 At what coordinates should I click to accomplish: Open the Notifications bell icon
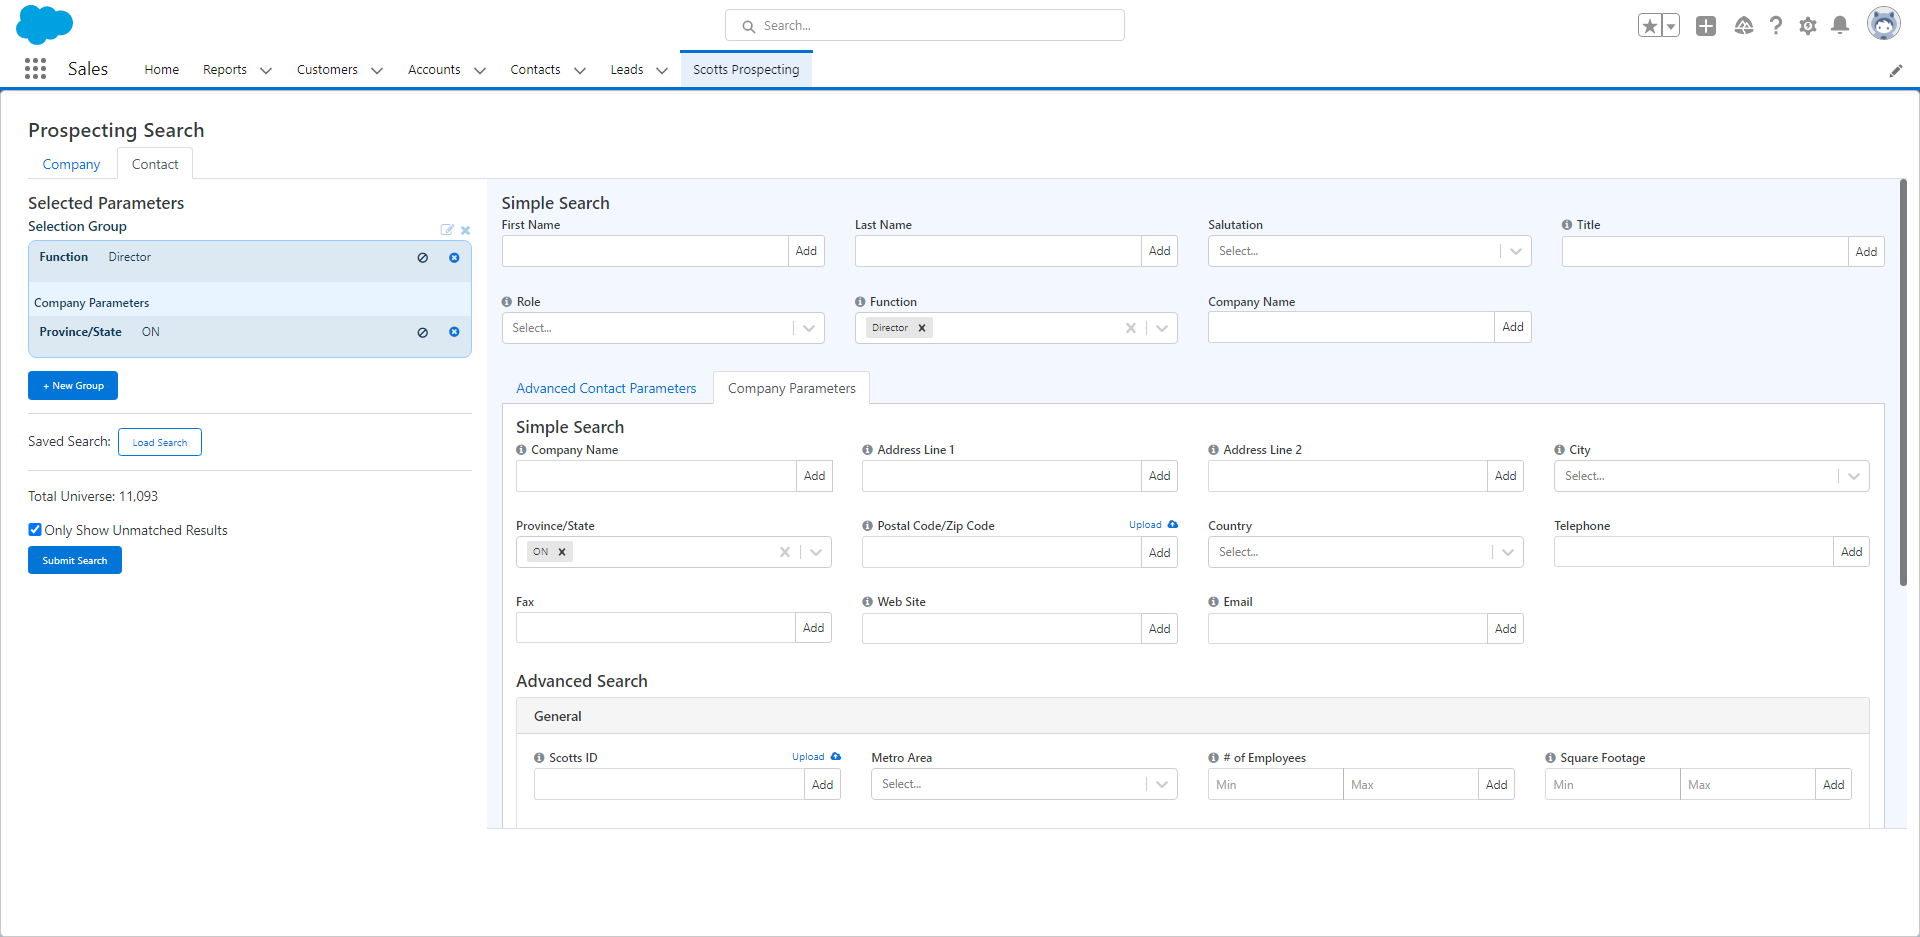coord(1840,26)
